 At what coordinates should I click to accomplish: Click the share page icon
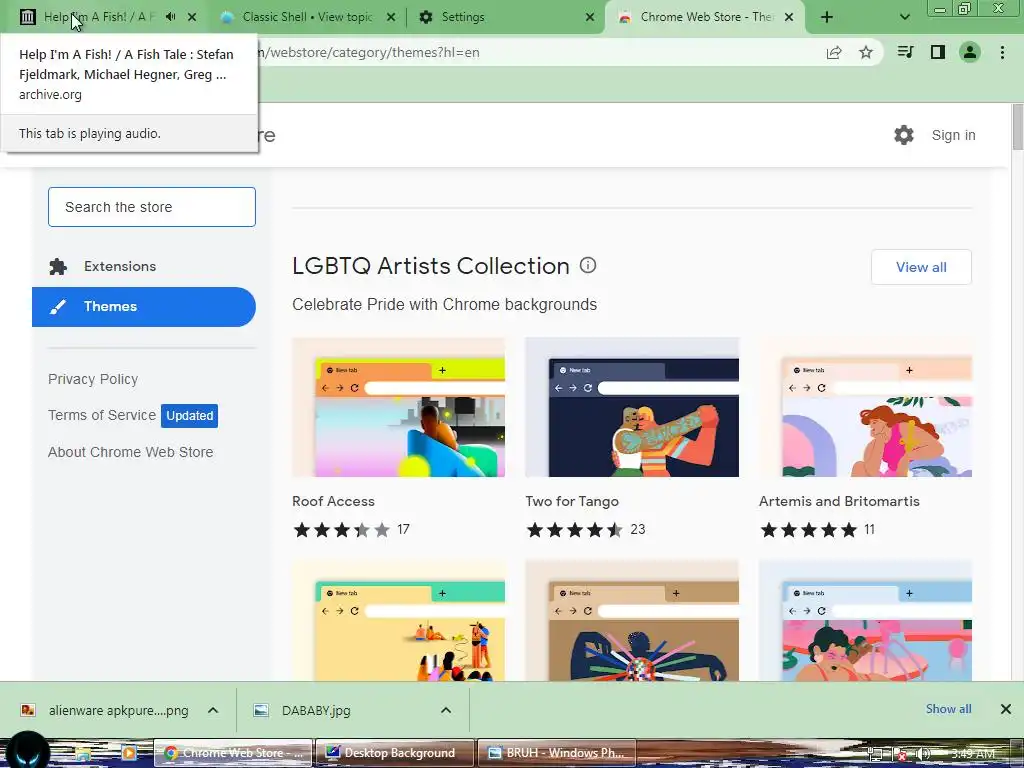(834, 52)
